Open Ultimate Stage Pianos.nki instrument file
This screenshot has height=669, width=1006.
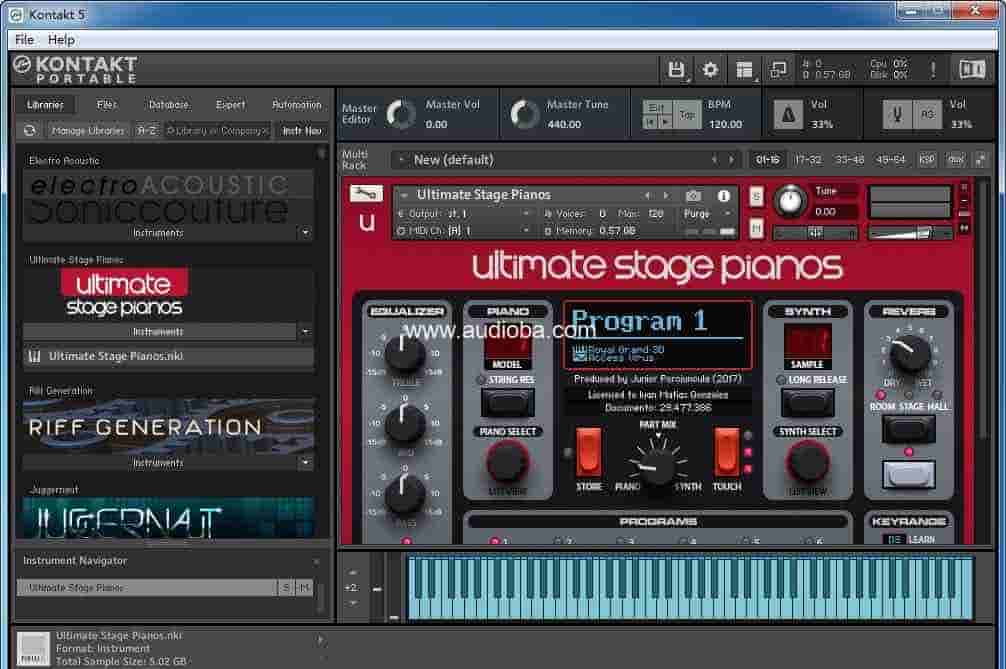pos(169,356)
